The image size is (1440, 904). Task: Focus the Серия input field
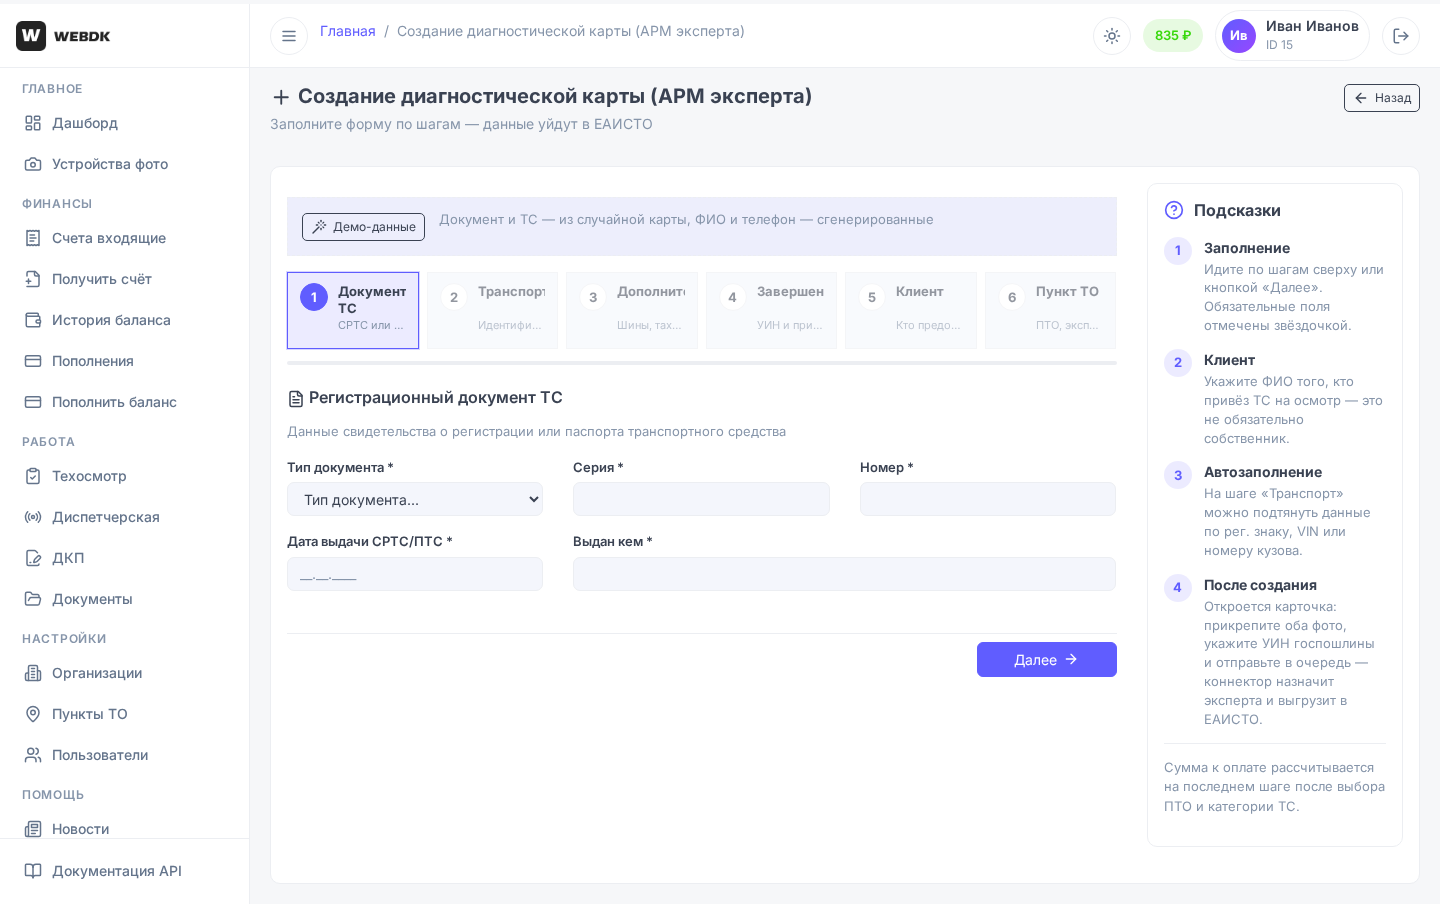click(701, 500)
